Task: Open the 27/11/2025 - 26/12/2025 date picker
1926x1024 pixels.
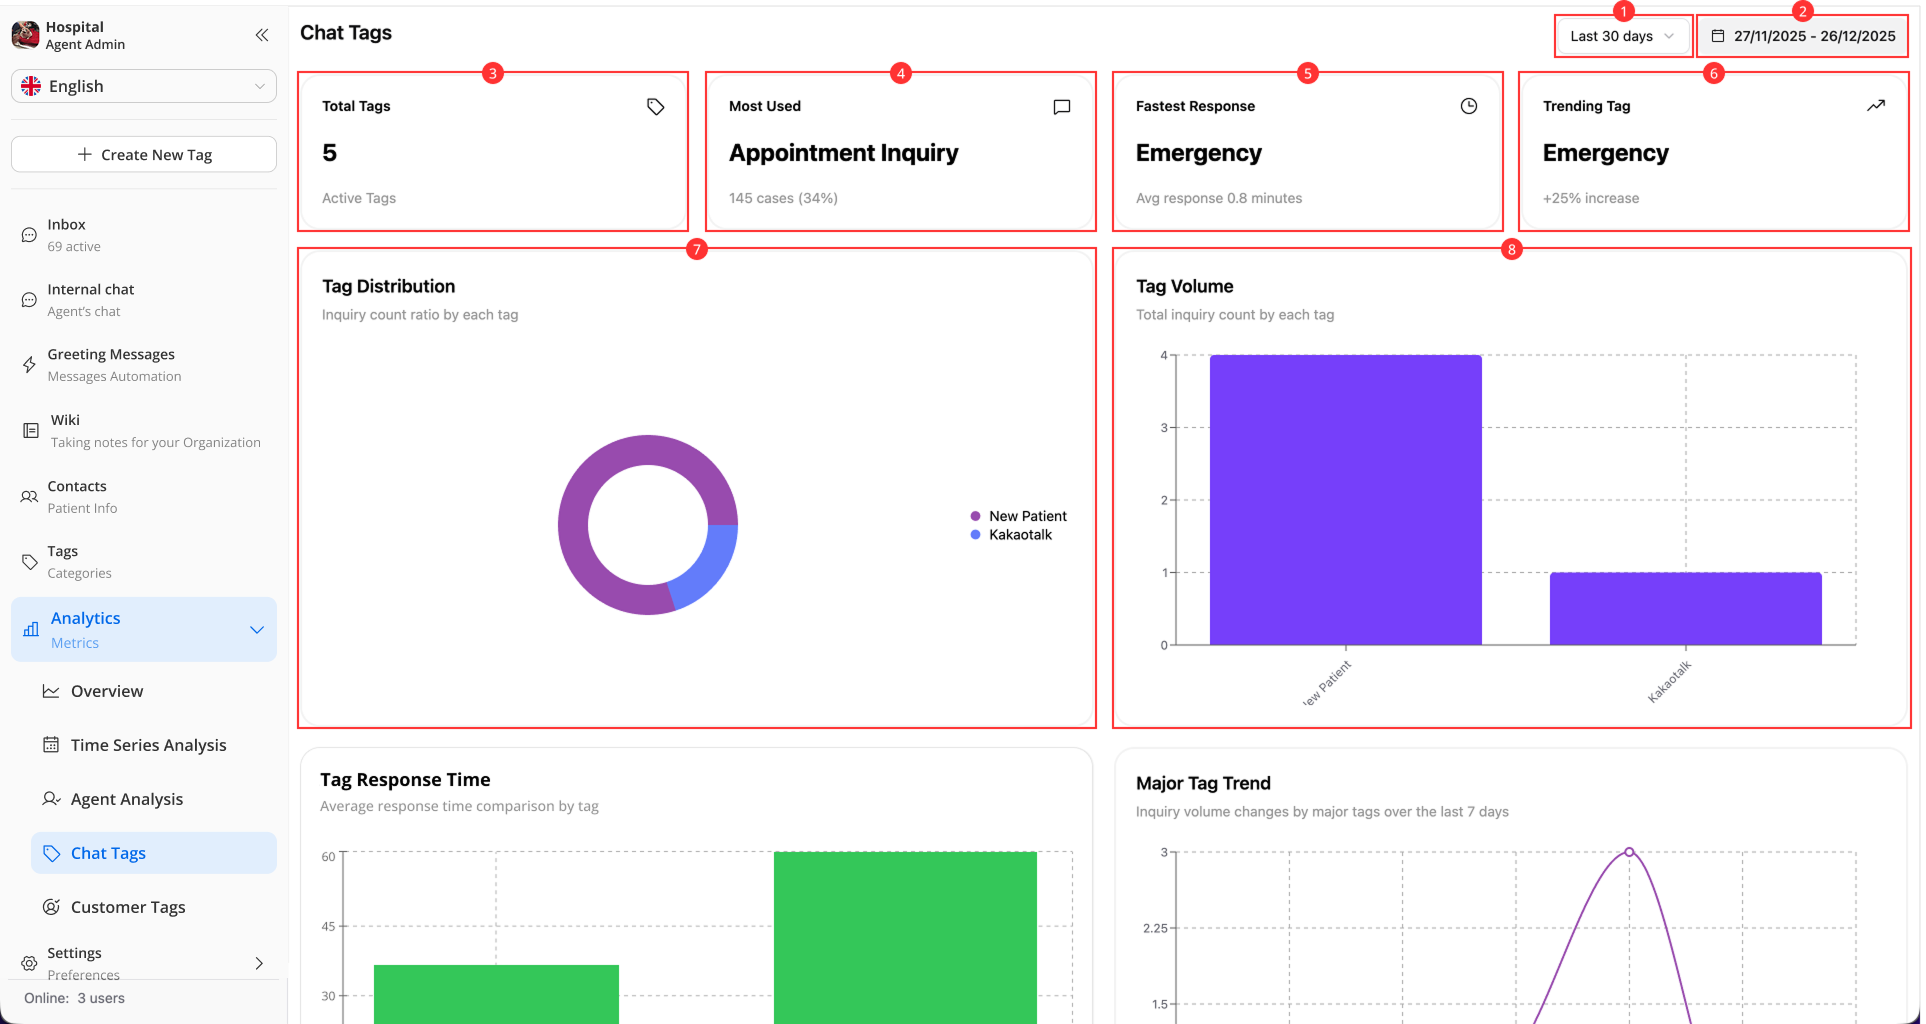Action: [1802, 35]
